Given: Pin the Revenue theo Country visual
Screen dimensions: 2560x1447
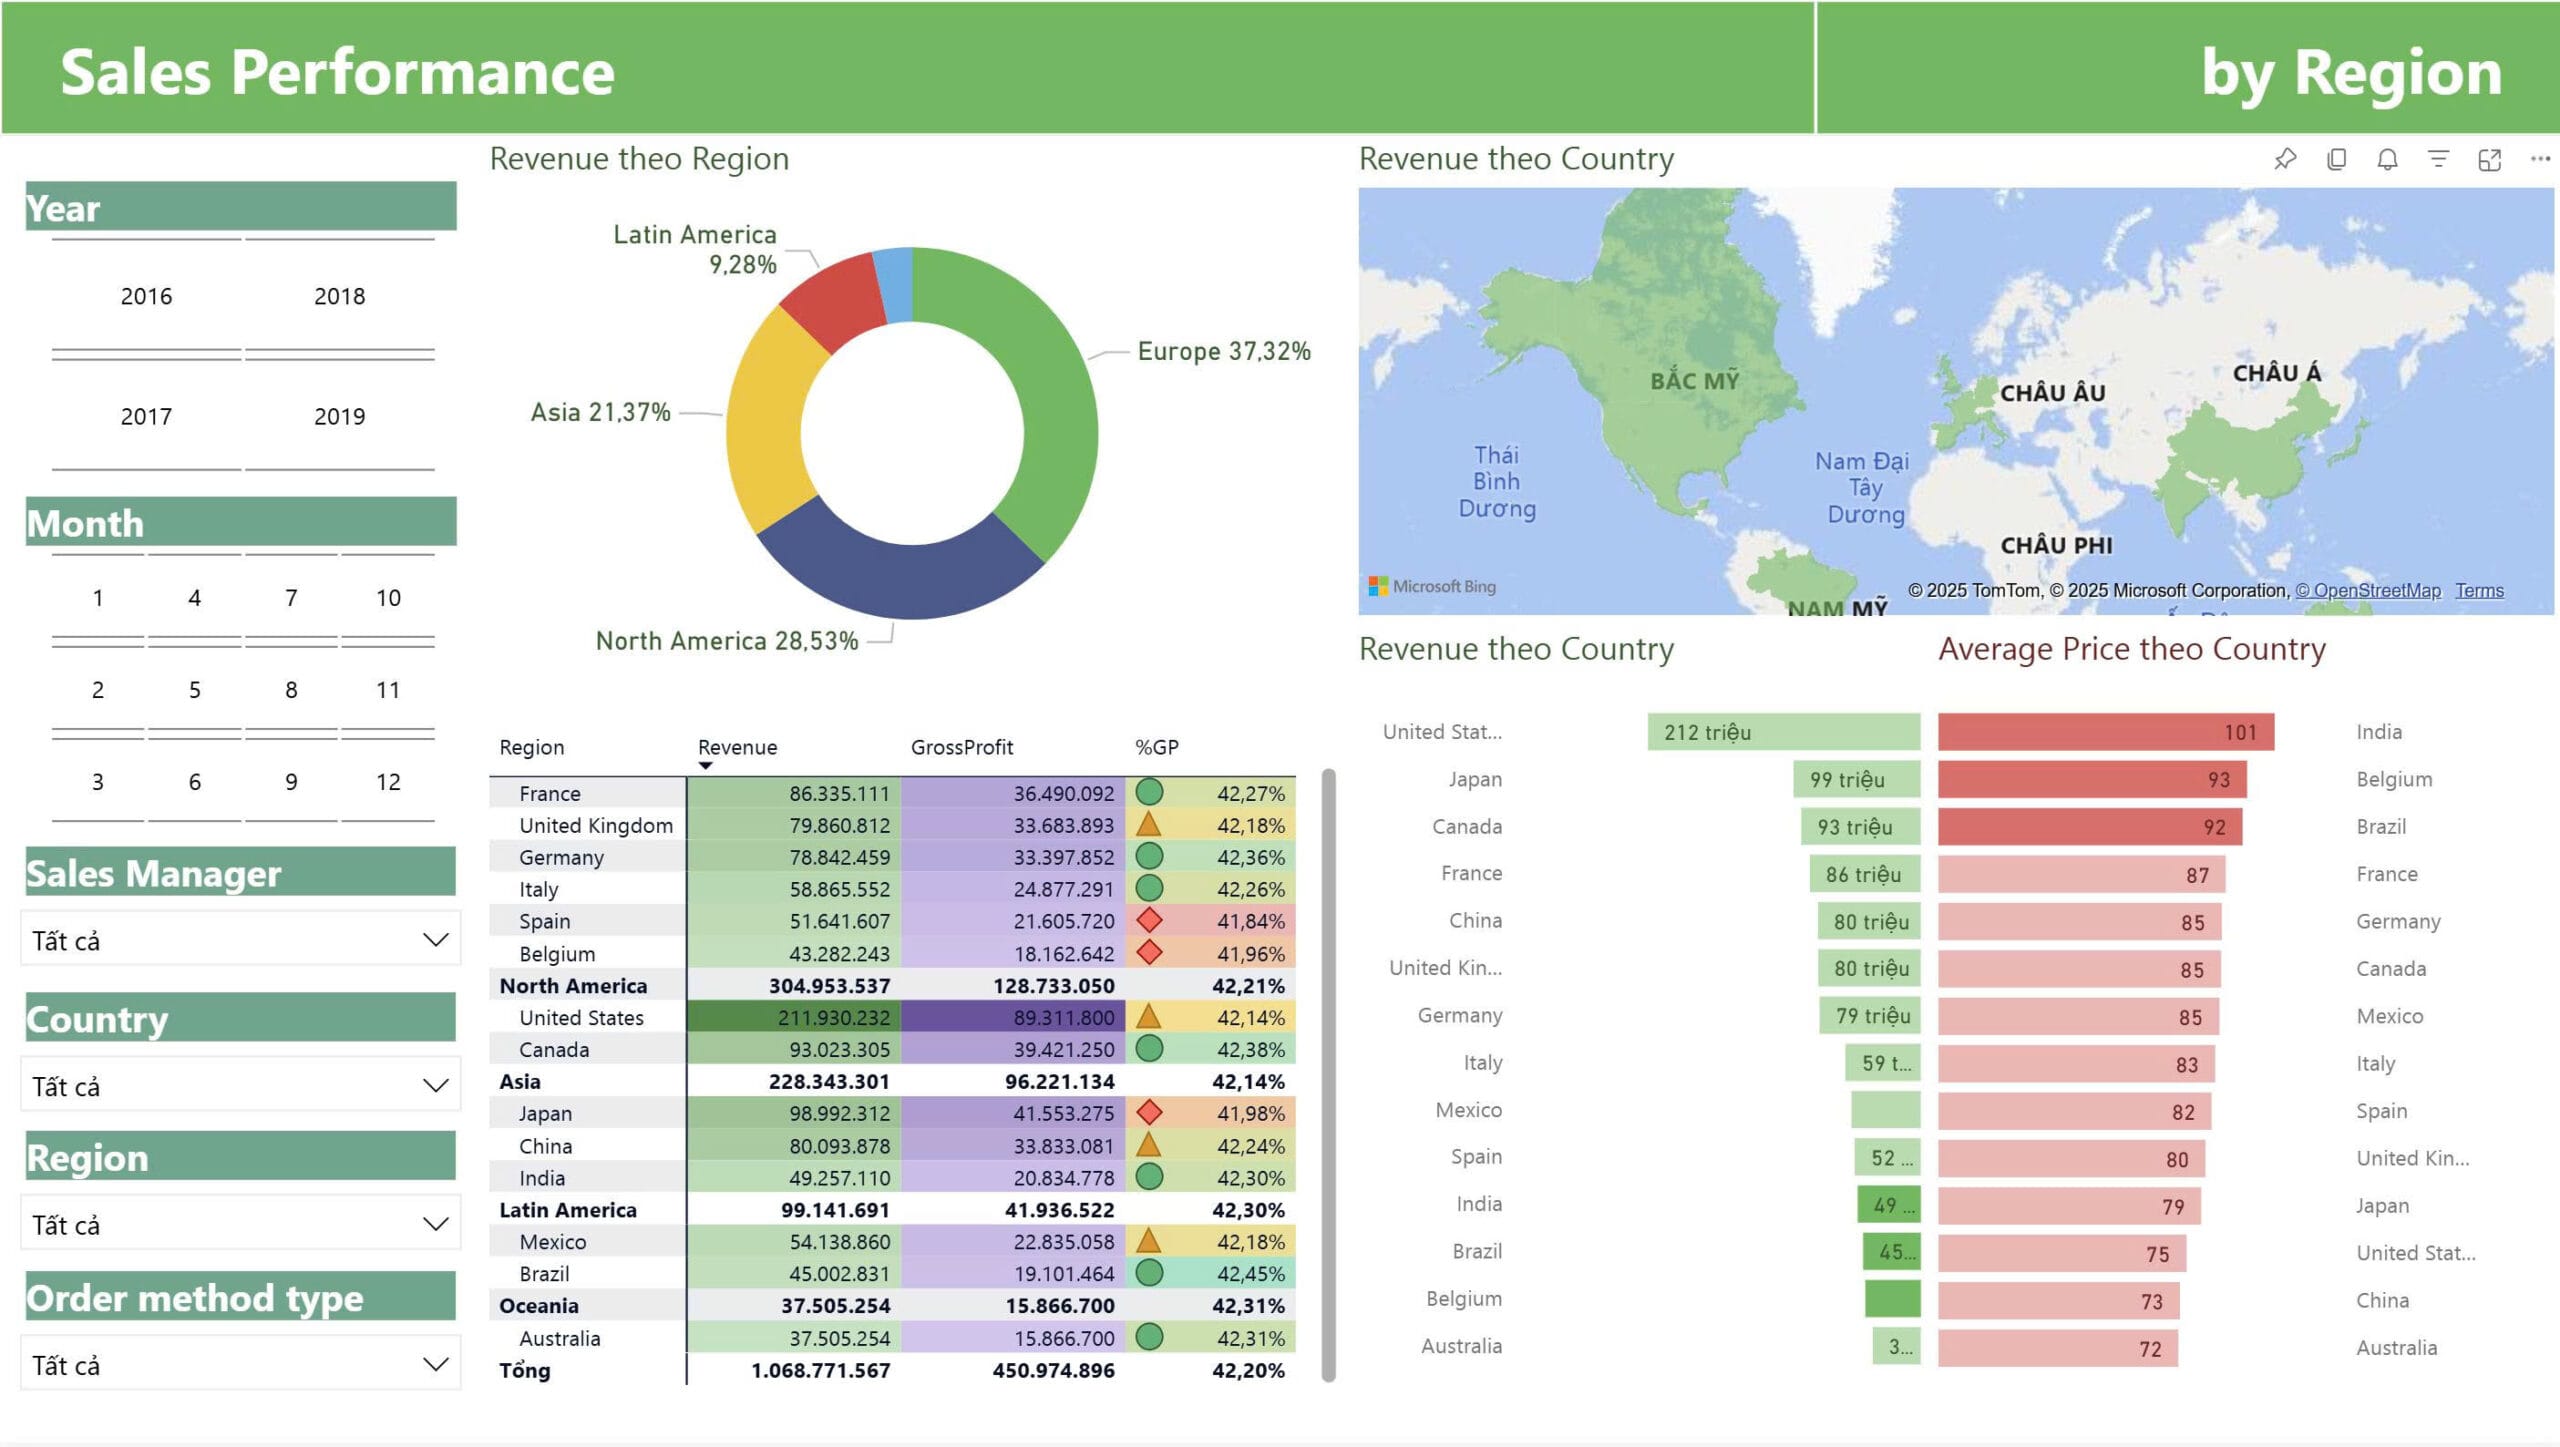Looking at the screenshot, I should [x=2286, y=158].
